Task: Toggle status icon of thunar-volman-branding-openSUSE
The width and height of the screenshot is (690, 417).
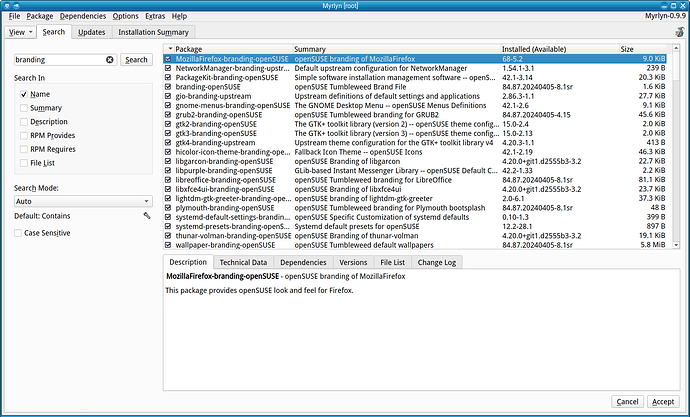Action: pos(168,235)
